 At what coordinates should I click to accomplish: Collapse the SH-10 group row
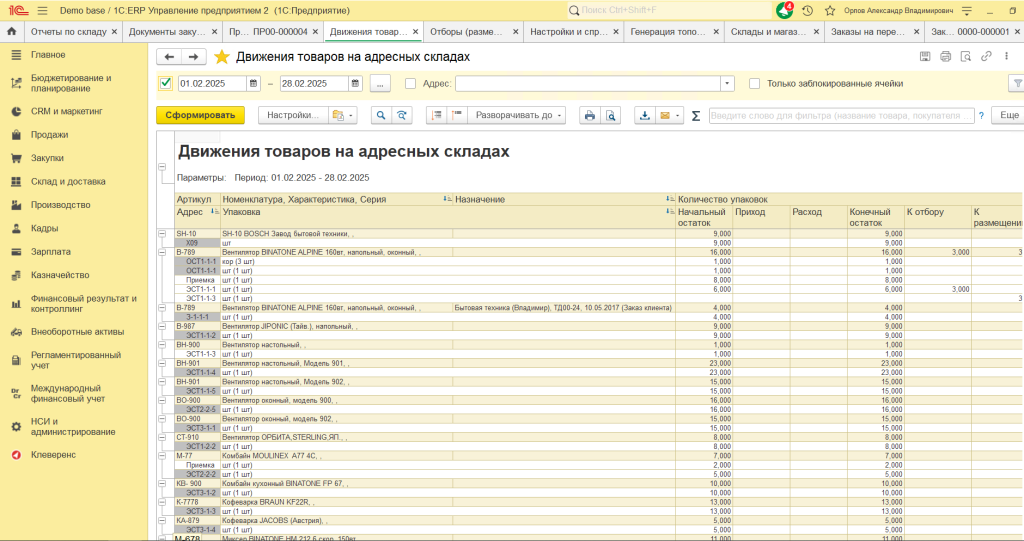(162, 233)
